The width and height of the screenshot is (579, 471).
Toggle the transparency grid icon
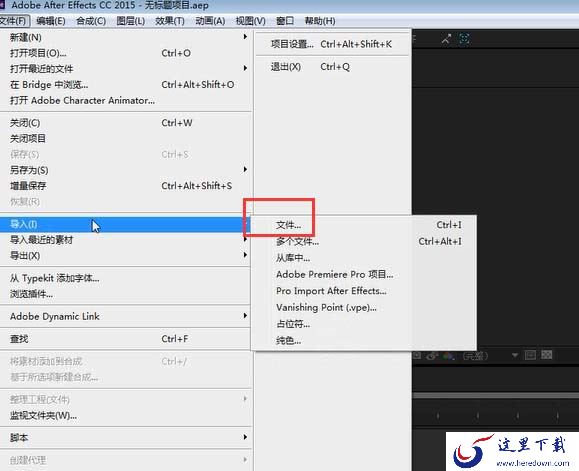tap(547, 355)
